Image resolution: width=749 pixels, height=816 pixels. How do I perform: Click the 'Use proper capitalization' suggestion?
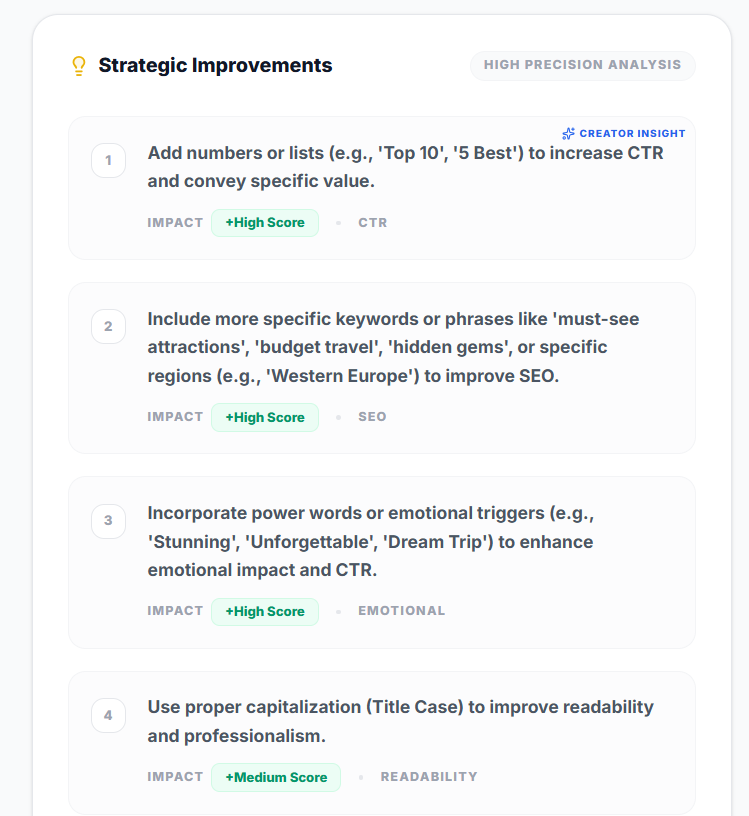click(401, 721)
